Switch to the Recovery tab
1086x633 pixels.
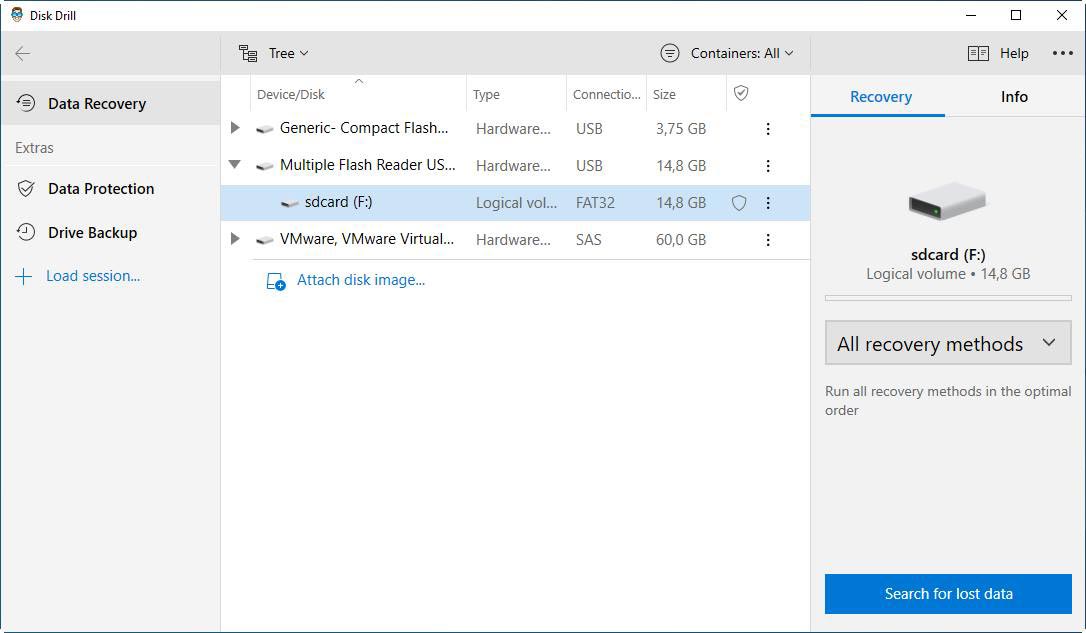pyautogui.click(x=880, y=97)
